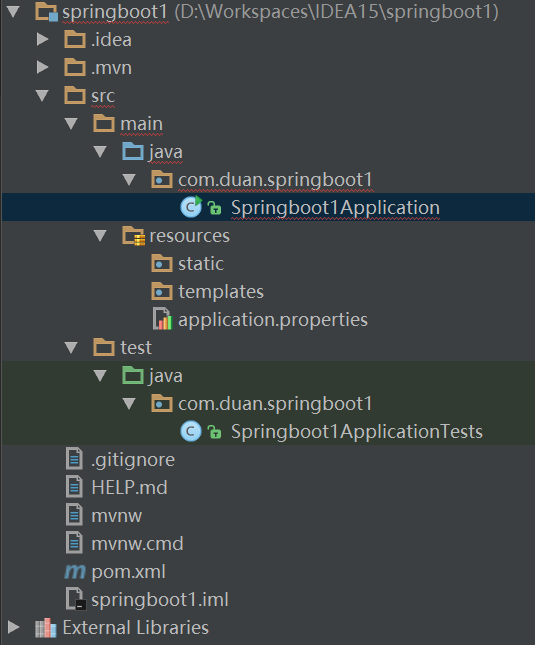535x645 pixels.
Task: Select the springboot1.iml file name
Action: [160, 600]
